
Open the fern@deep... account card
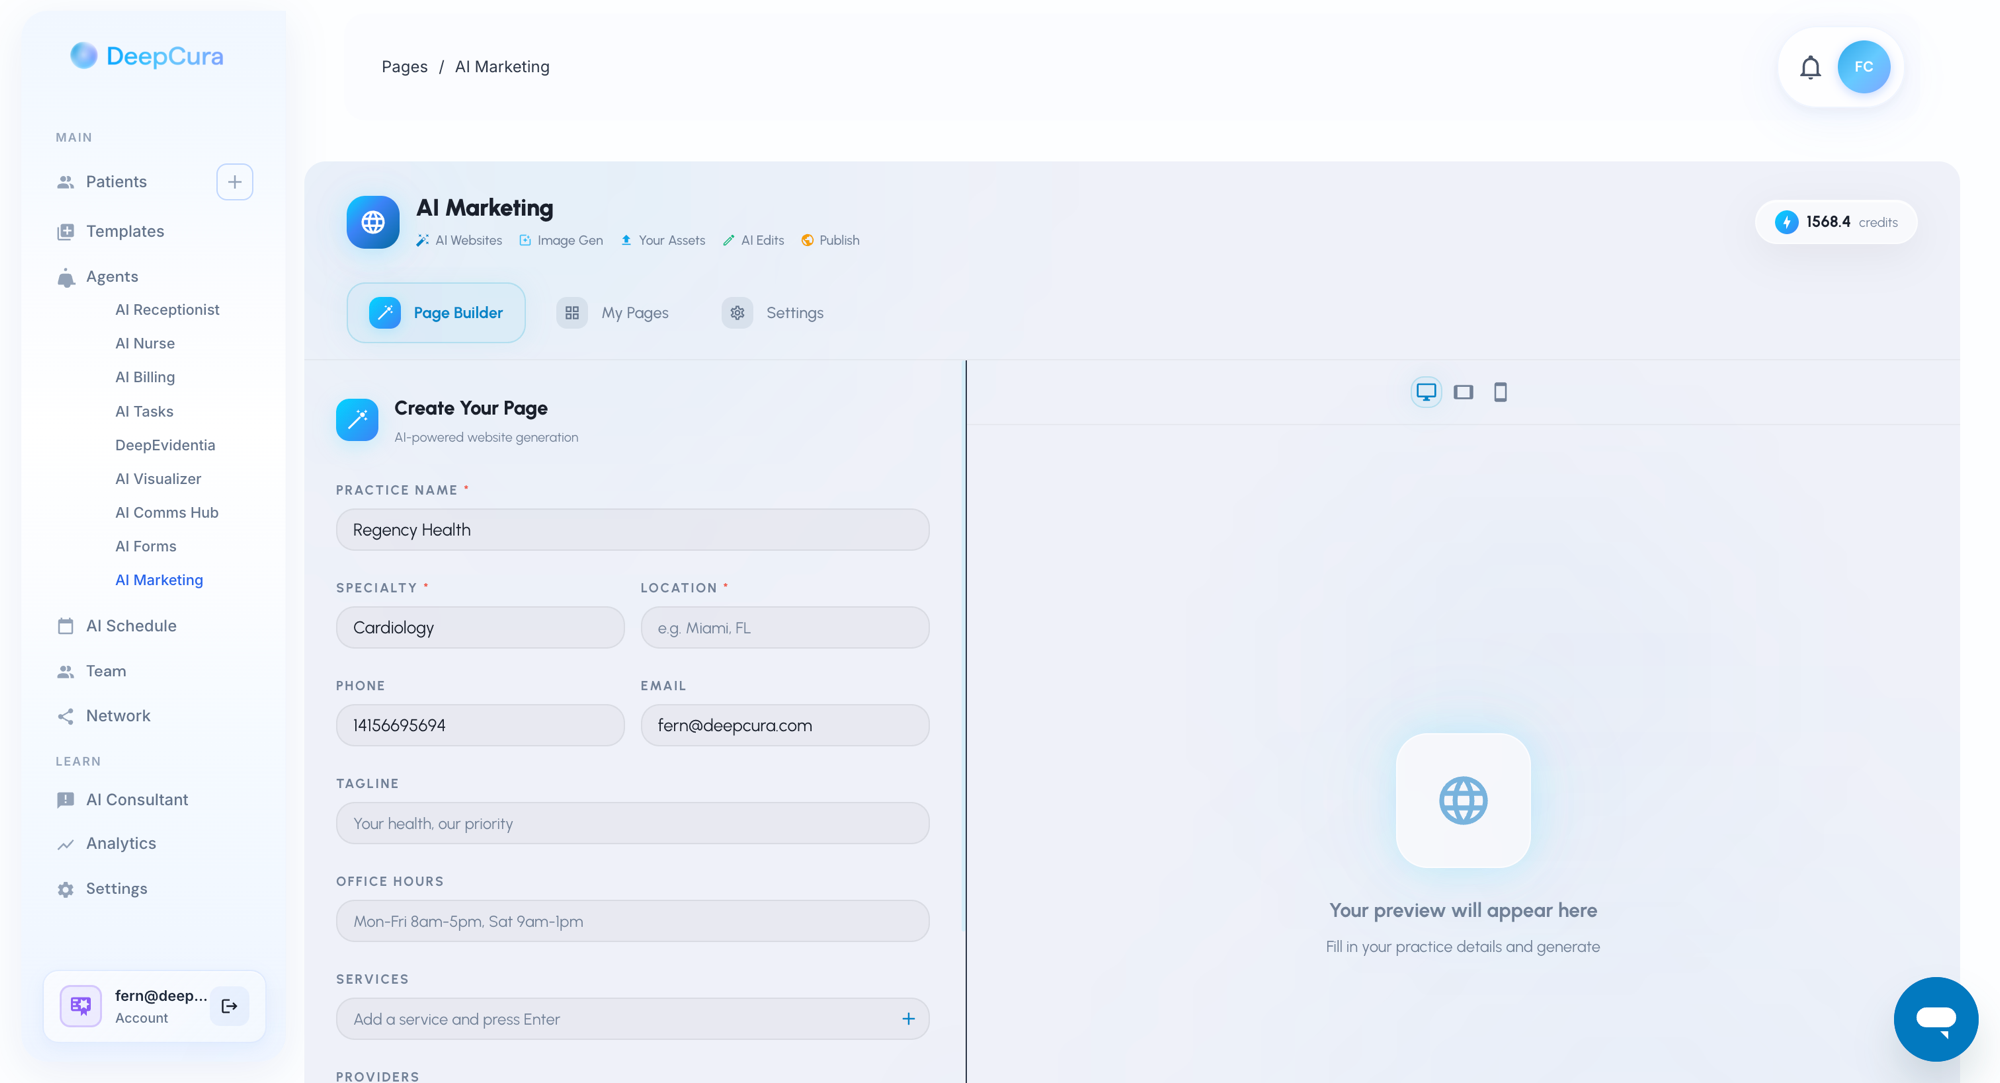(x=154, y=1006)
